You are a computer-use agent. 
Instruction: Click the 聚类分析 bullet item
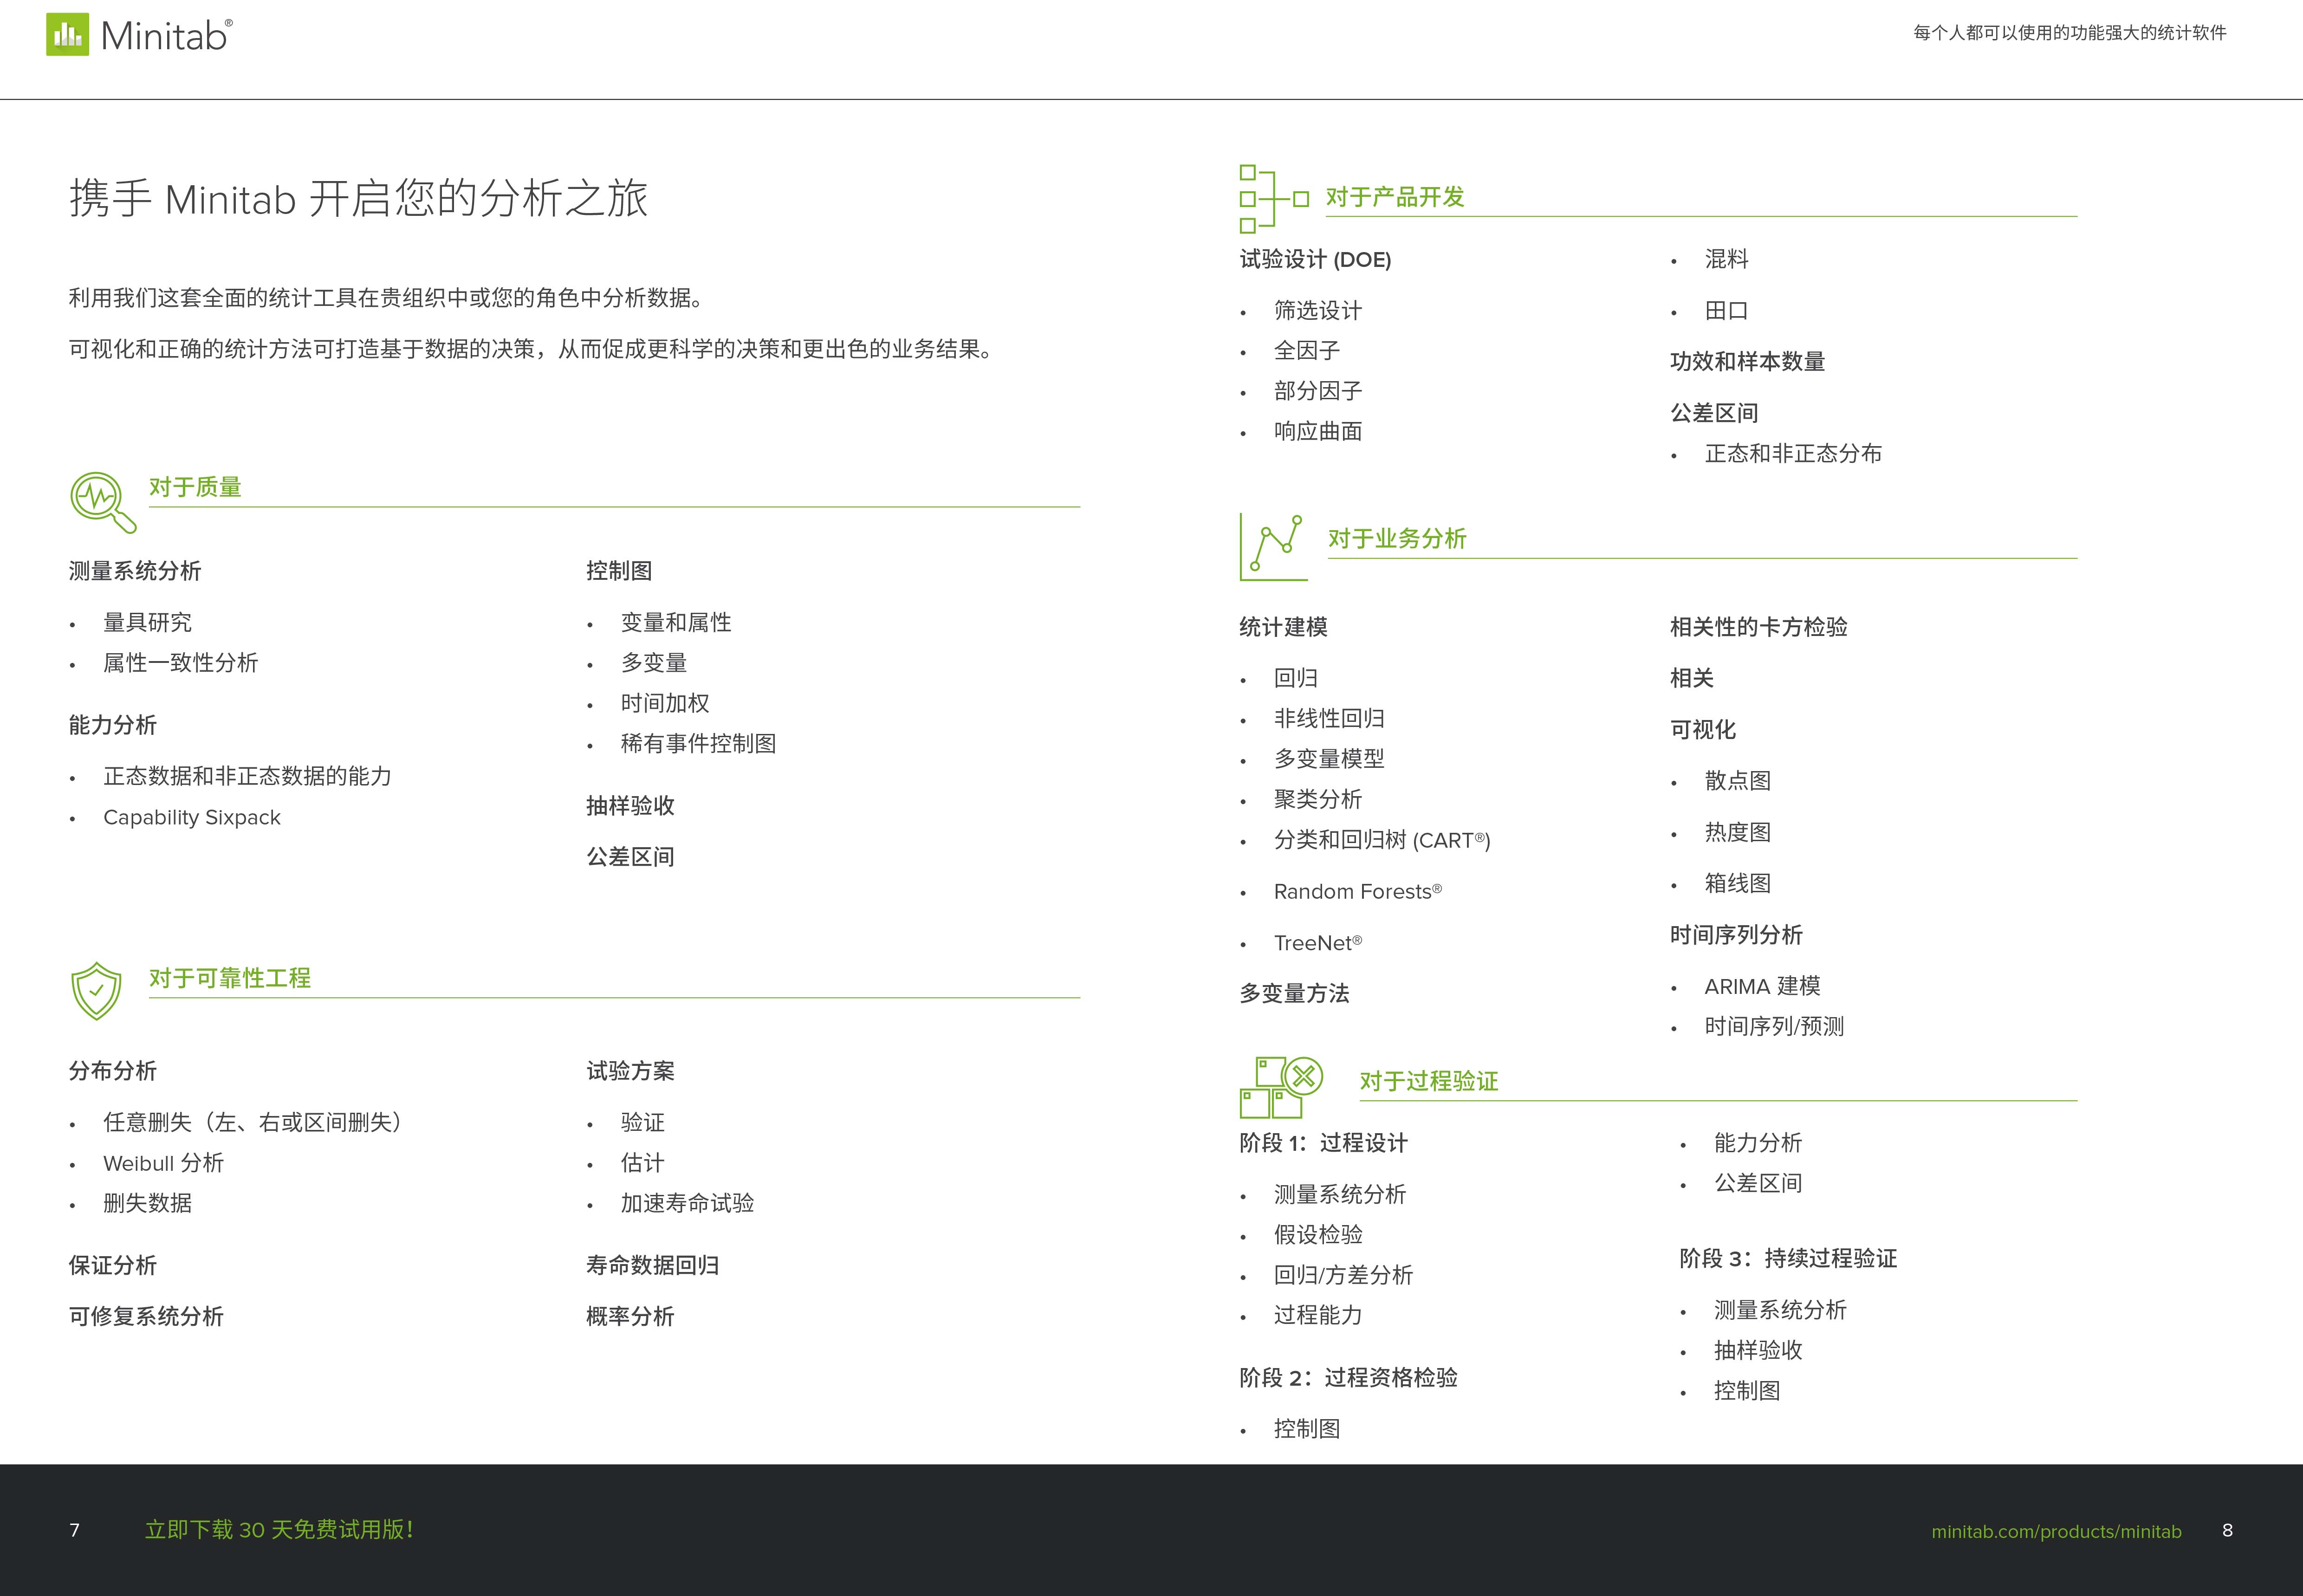coord(1318,799)
